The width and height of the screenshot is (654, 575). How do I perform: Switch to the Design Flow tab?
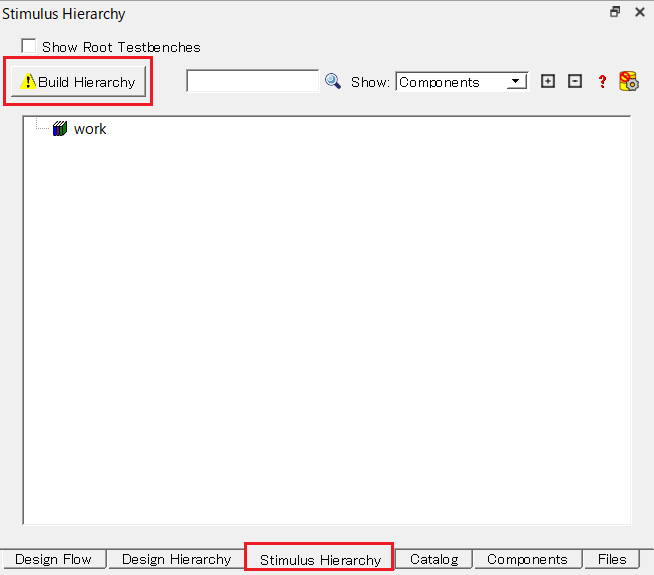coord(53,559)
